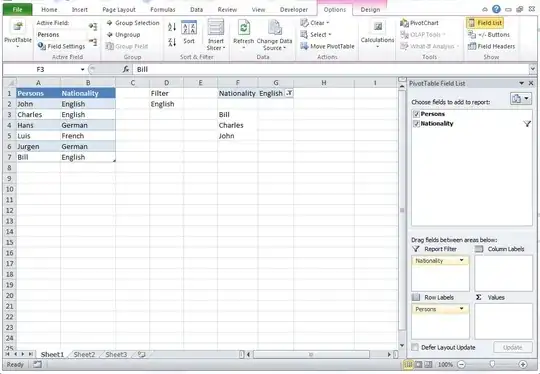Click Ungroup in the ribbon
The width and height of the screenshot is (540, 374).
click(123, 35)
